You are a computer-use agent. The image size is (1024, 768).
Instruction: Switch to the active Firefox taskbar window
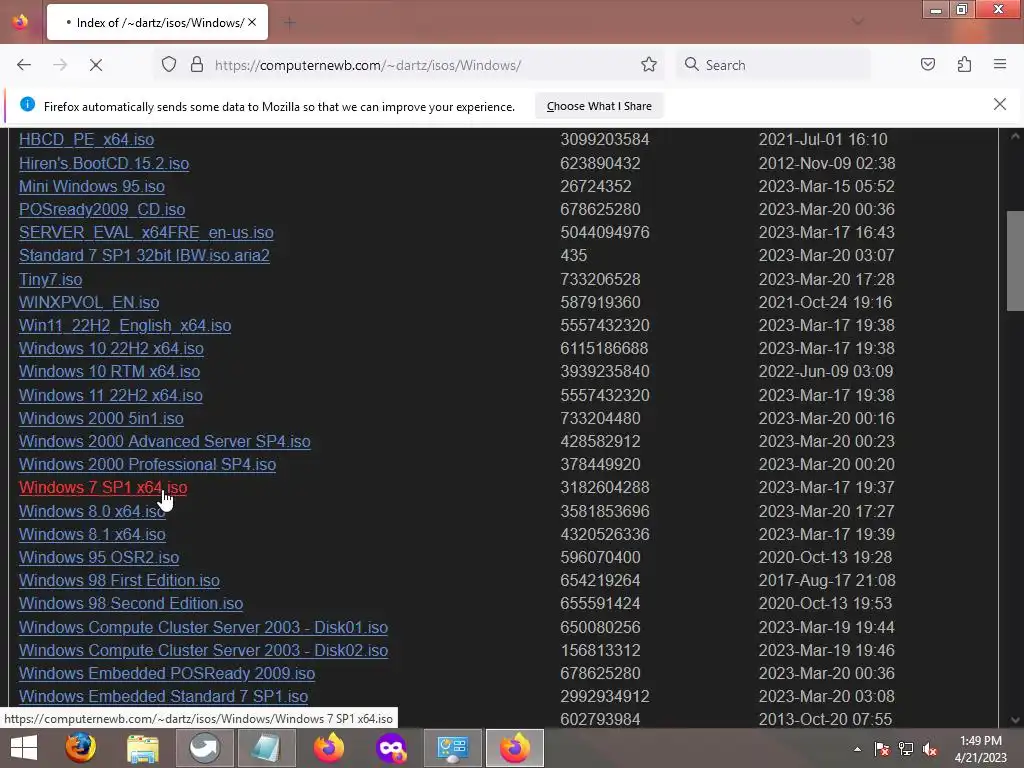[x=515, y=748]
